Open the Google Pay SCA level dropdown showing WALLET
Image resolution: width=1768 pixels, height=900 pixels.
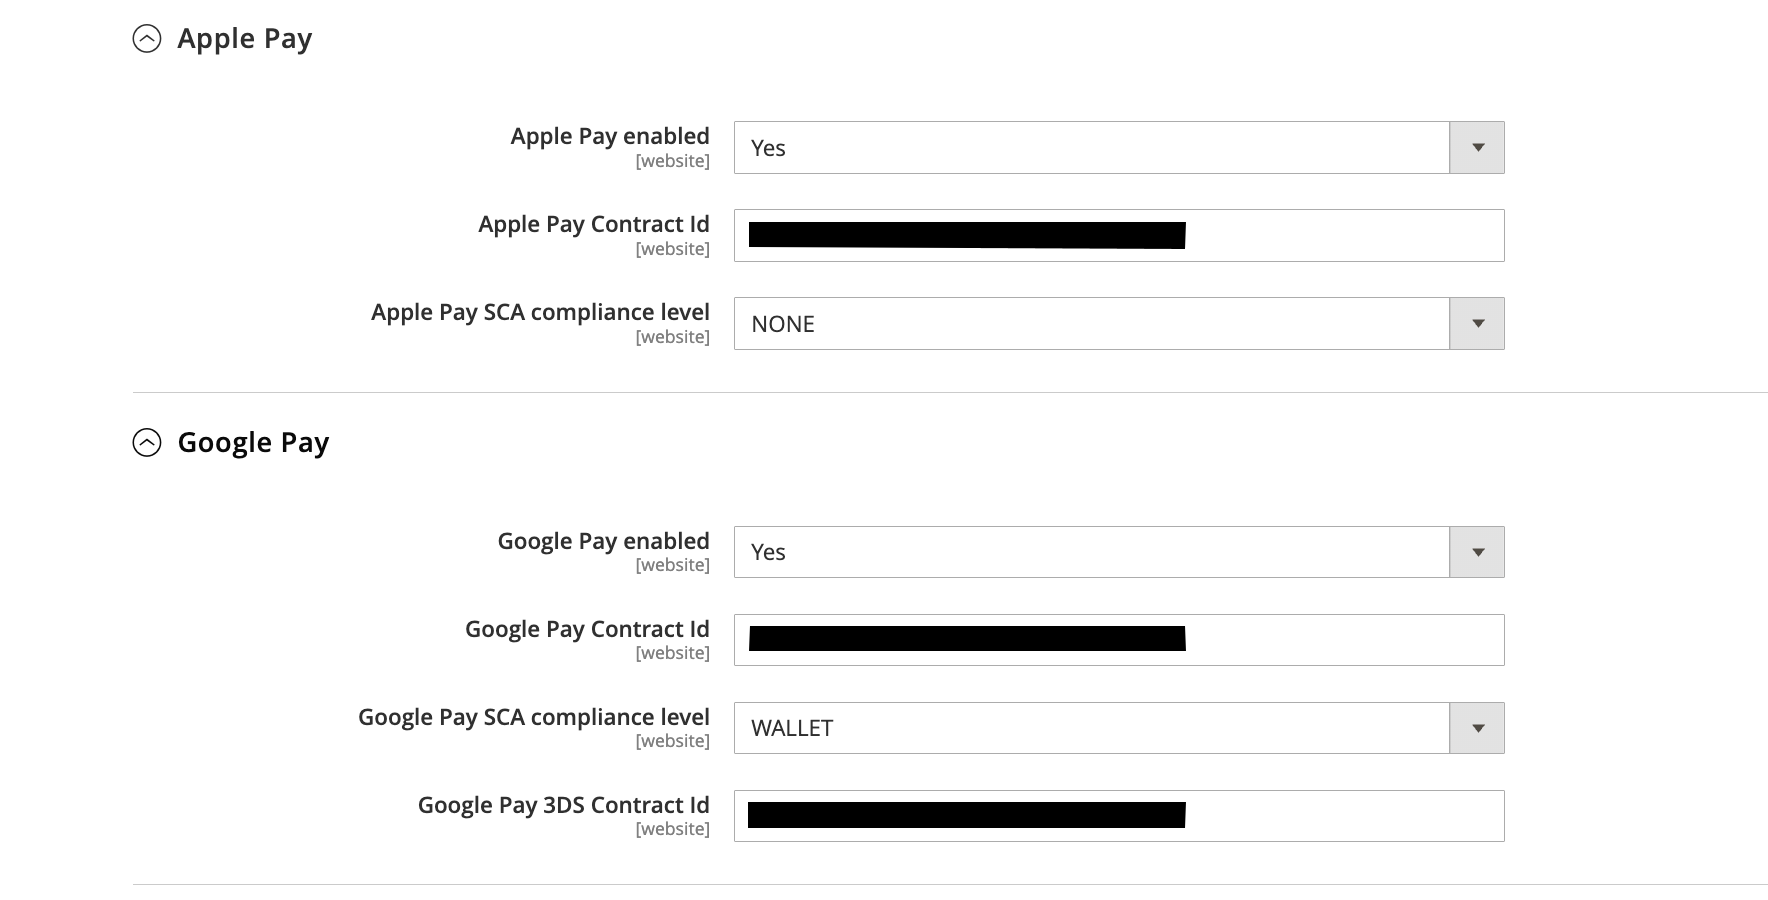pos(1090,728)
